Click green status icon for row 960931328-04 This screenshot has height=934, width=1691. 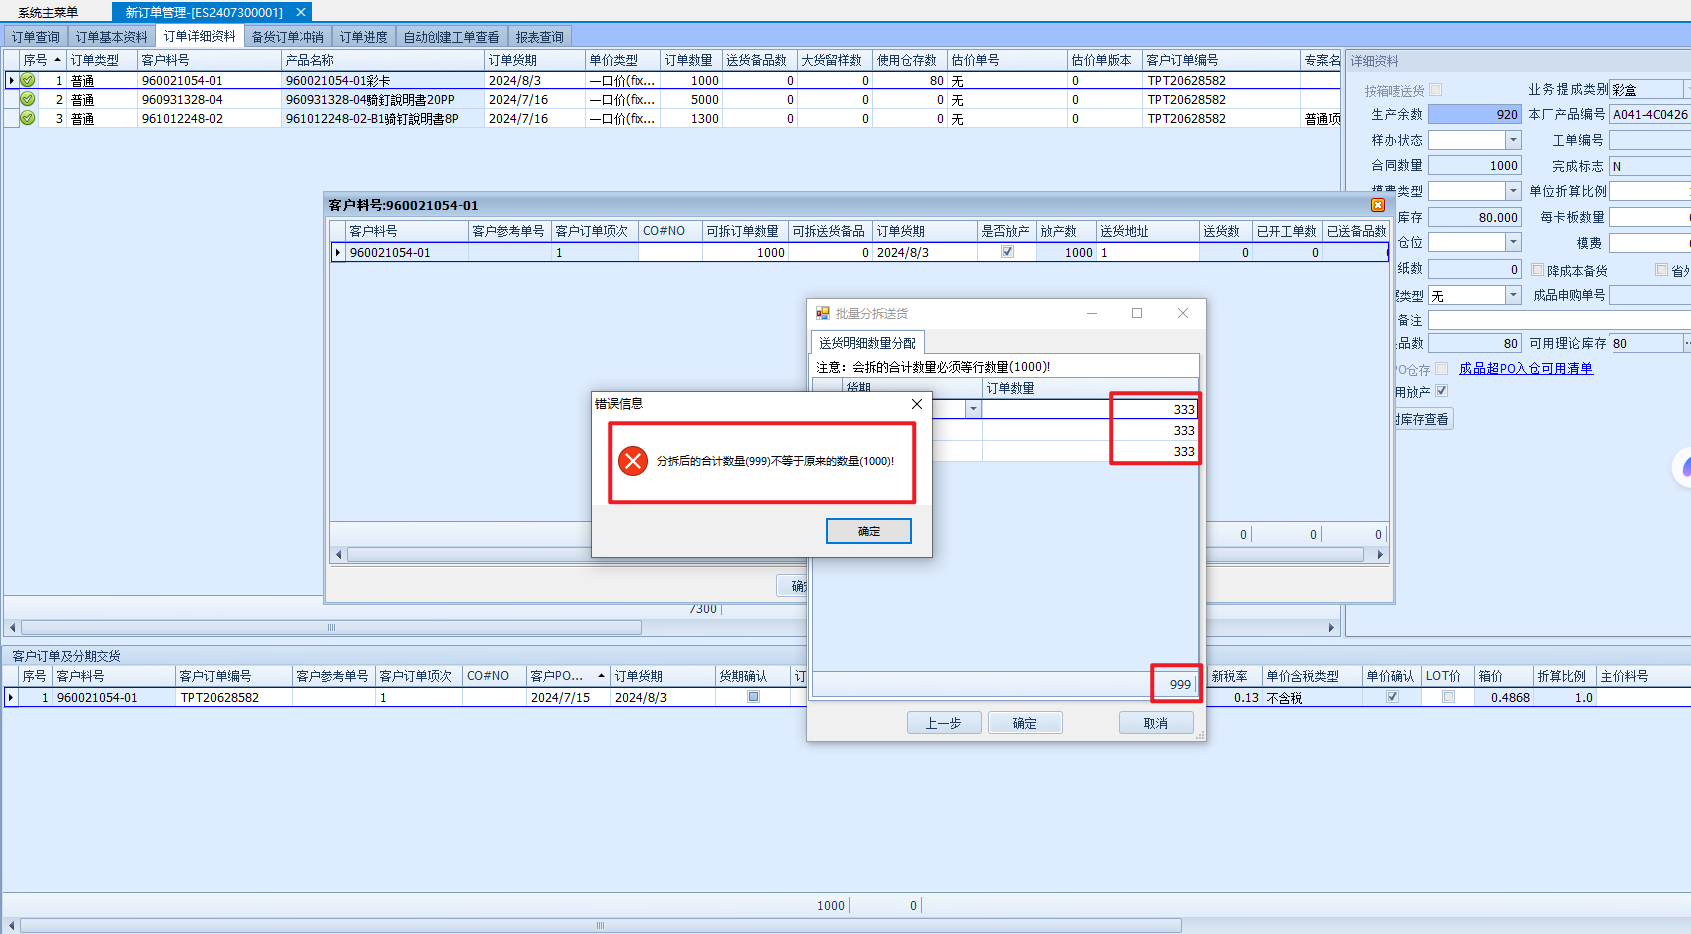point(28,99)
